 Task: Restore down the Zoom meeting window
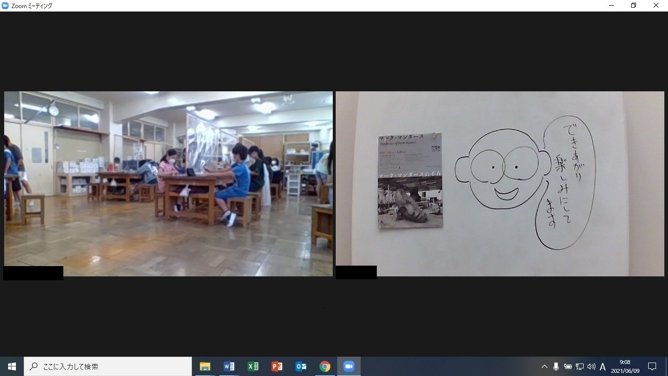pyautogui.click(x=633, y=6)
